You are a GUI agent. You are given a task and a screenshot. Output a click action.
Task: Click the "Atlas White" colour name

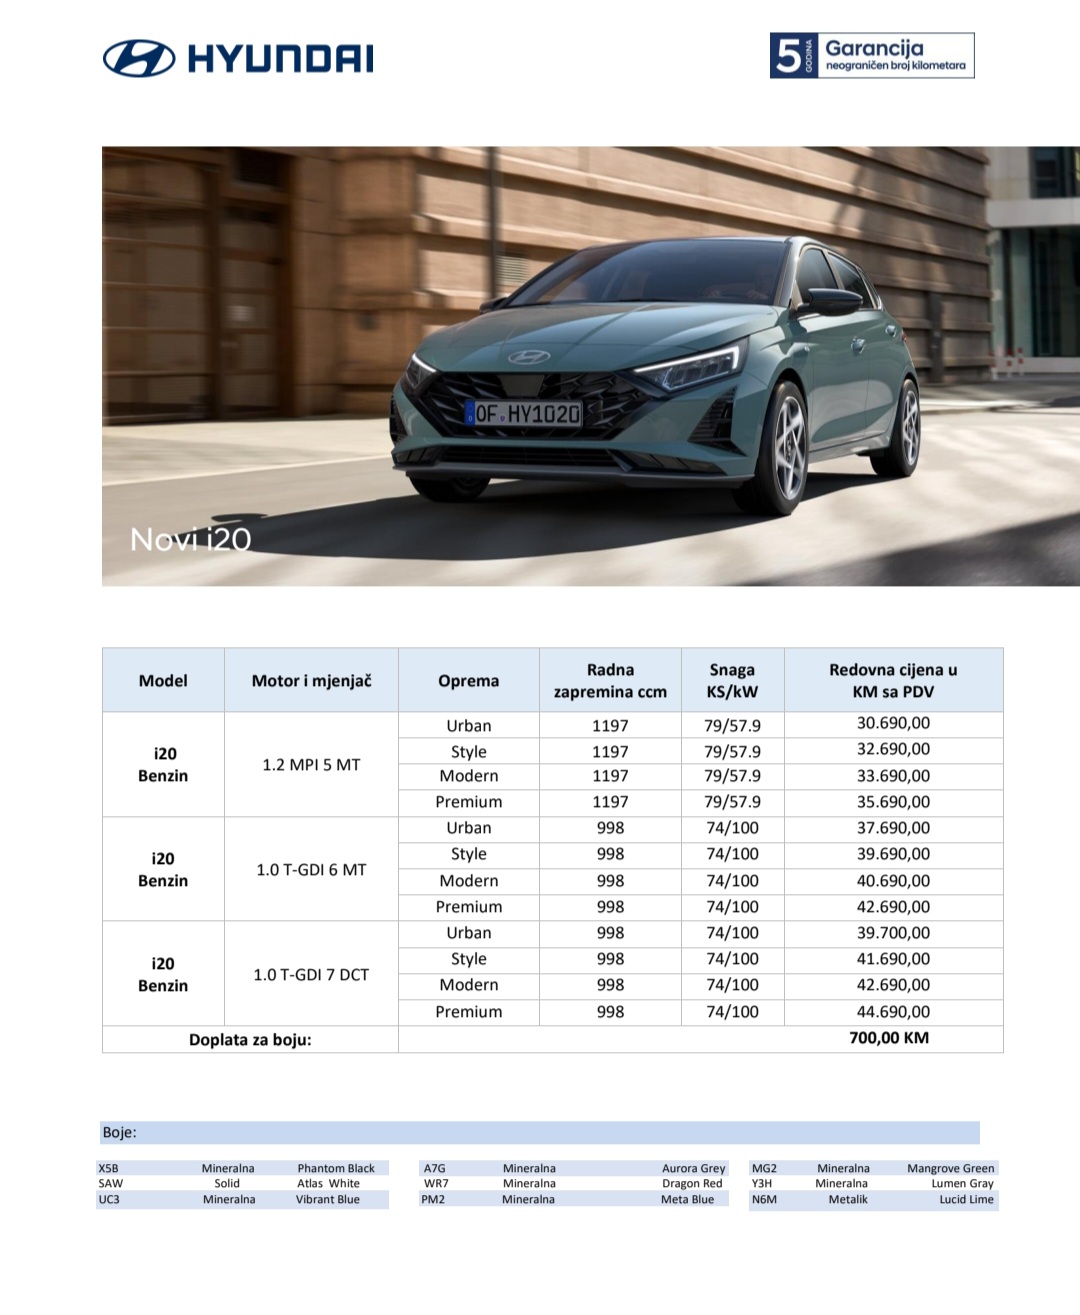click(328, 1183)
